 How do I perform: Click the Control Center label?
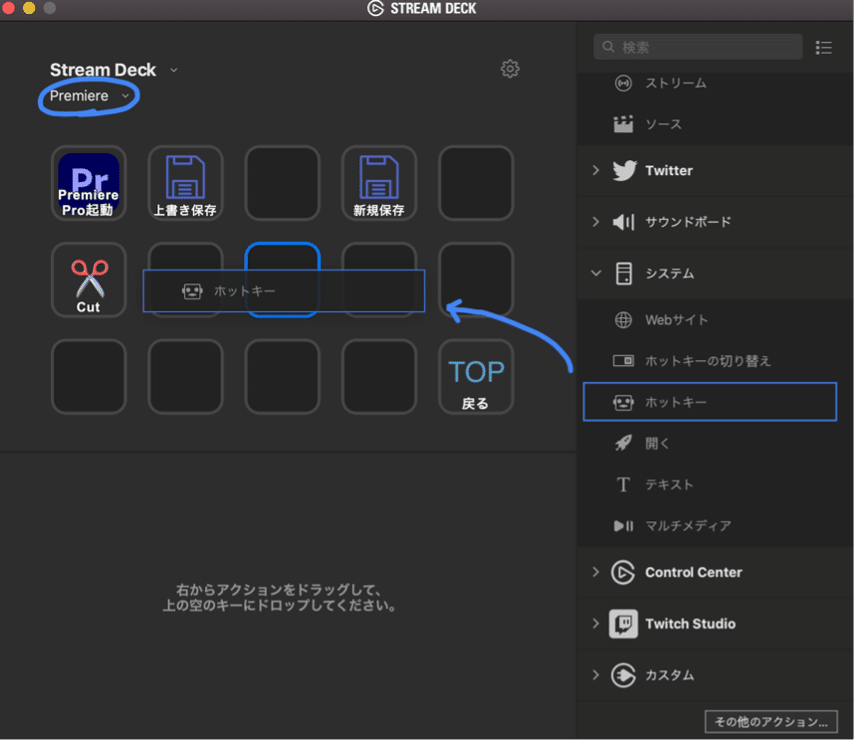[x=693, y=573]
